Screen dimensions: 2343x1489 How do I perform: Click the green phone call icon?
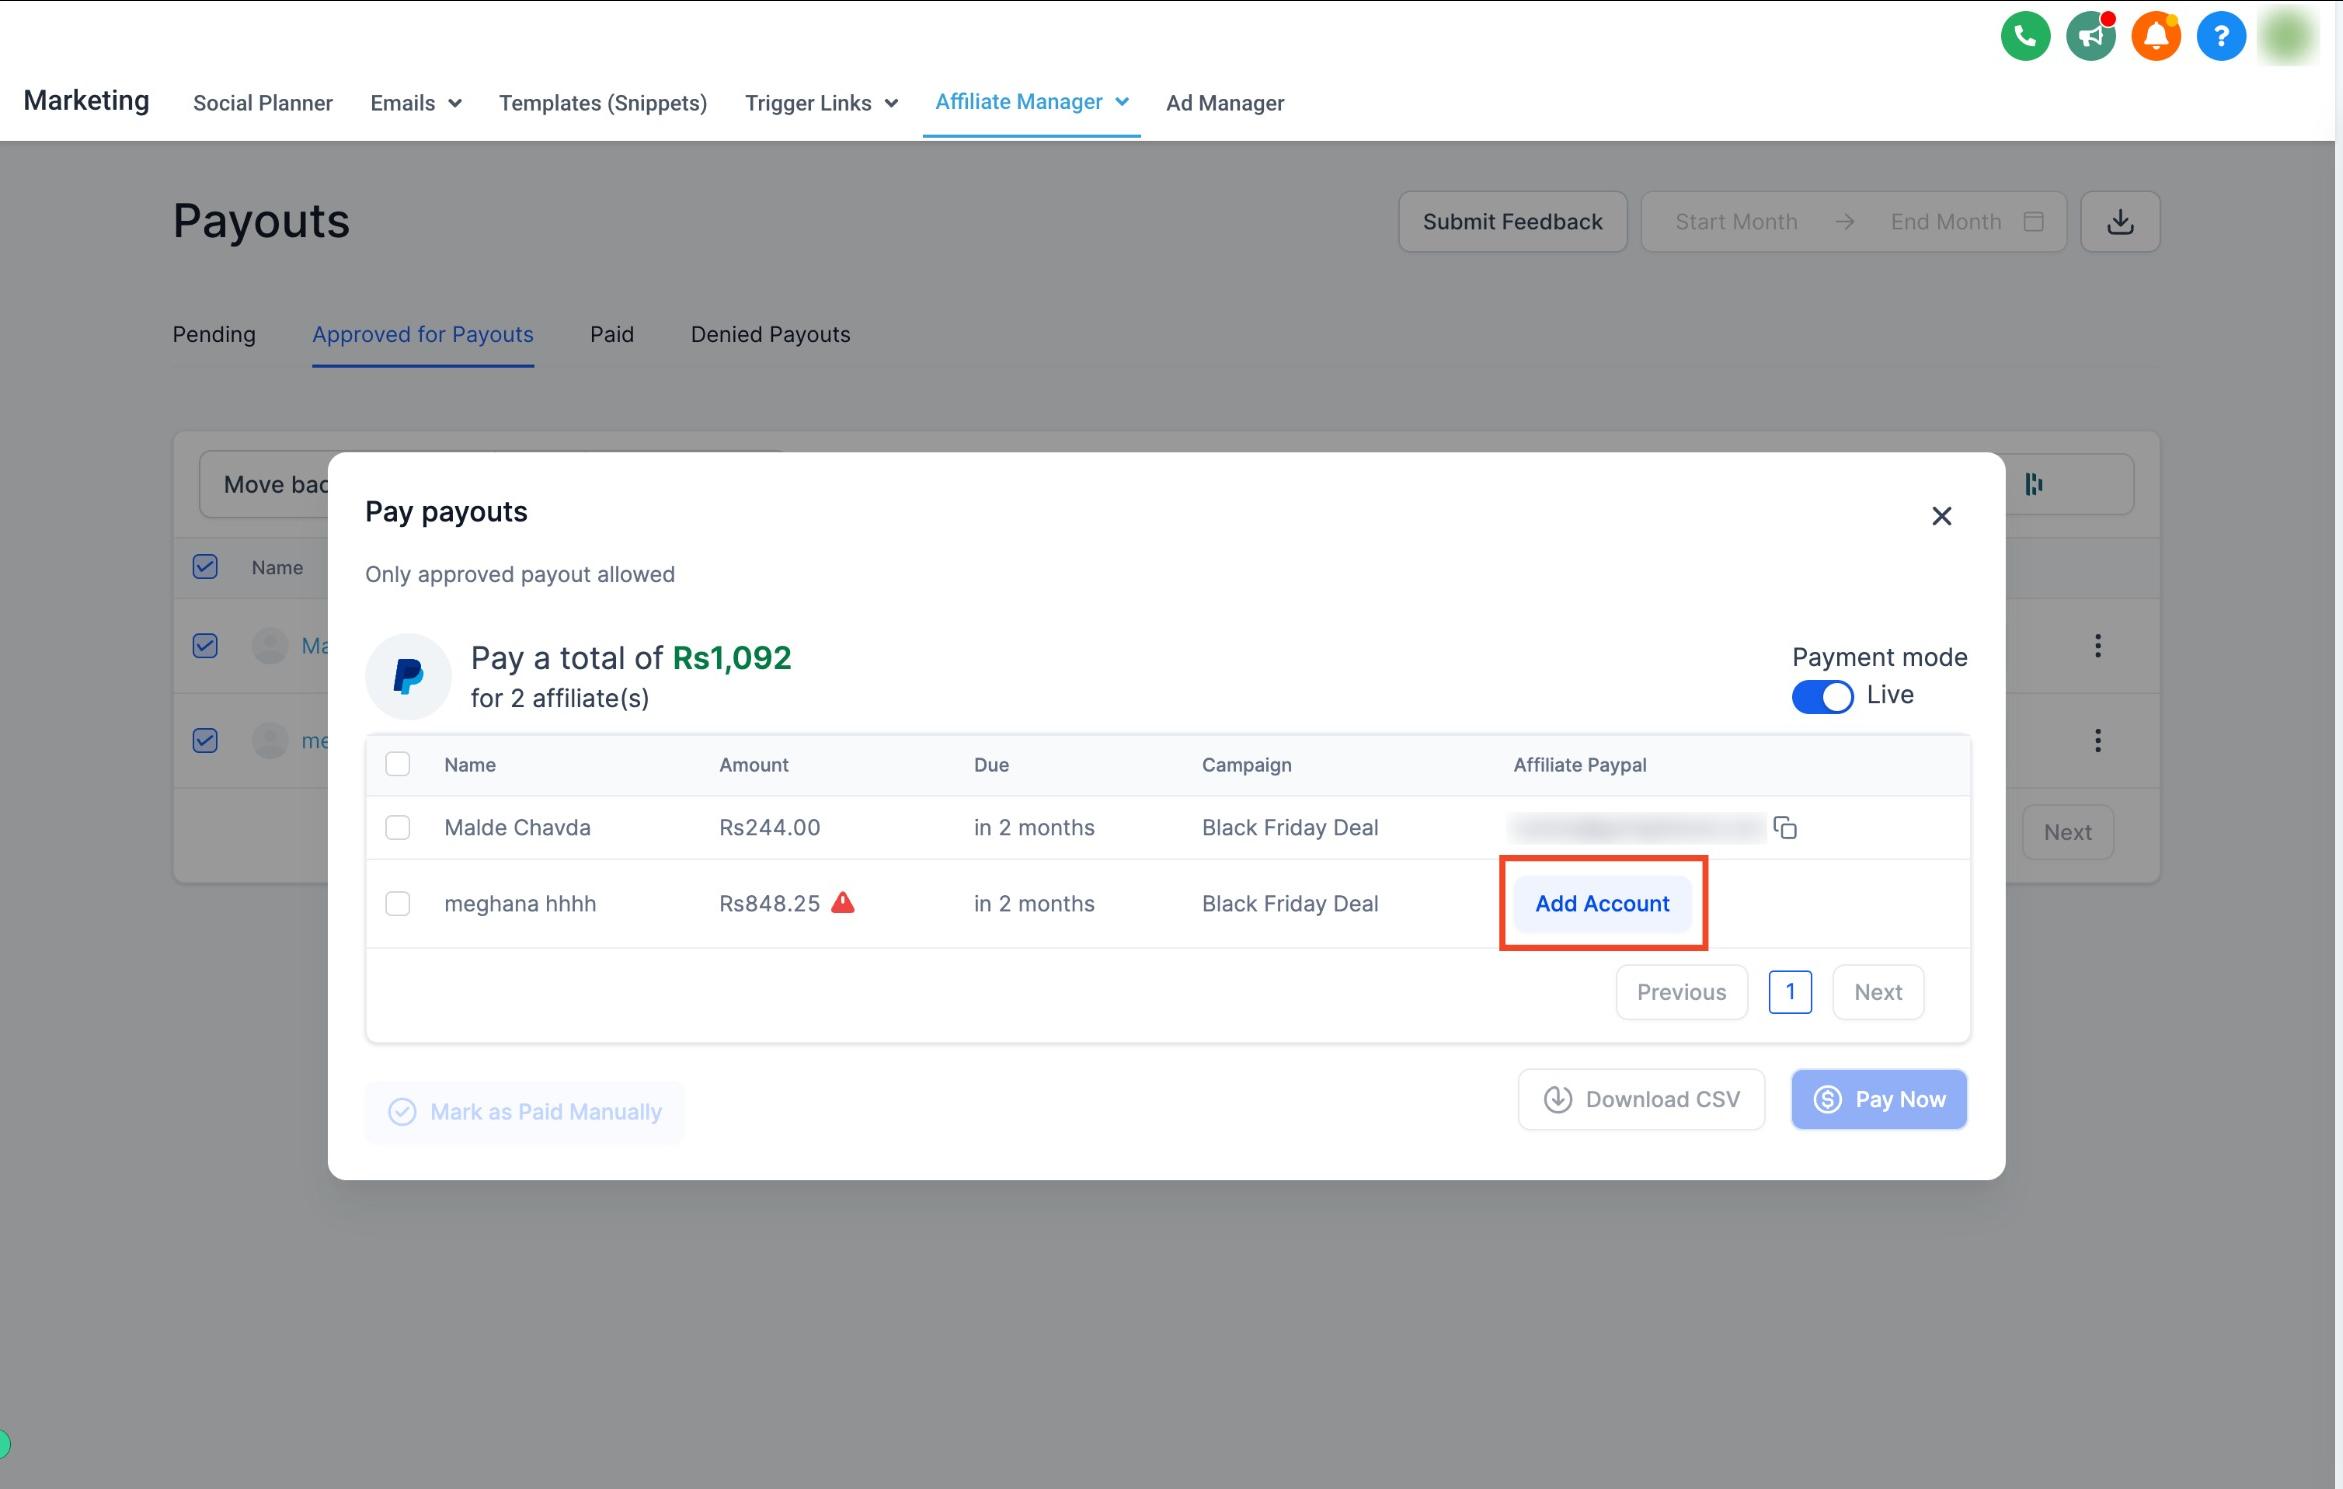point(2025,37)
